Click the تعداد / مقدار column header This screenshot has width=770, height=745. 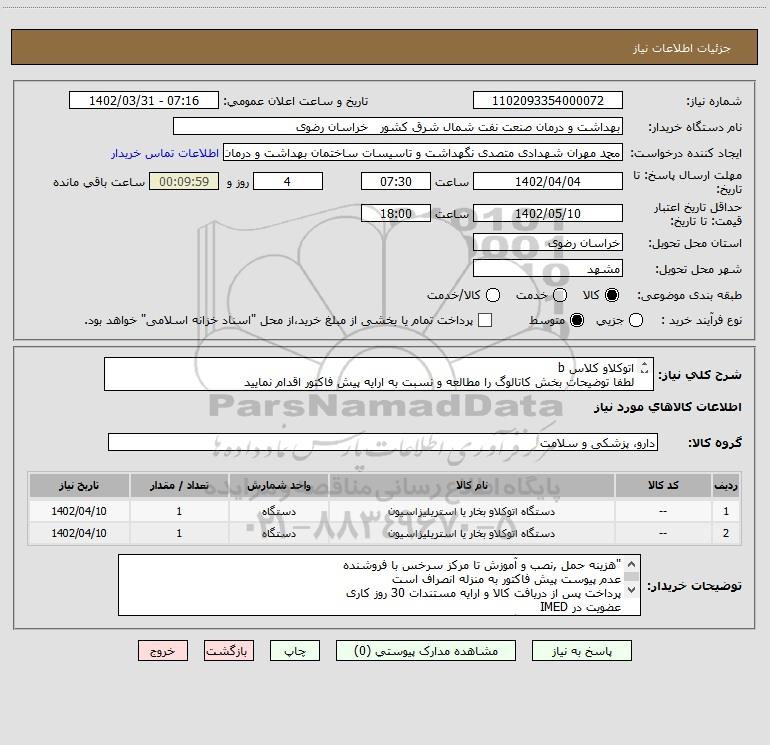click(179, 485)
